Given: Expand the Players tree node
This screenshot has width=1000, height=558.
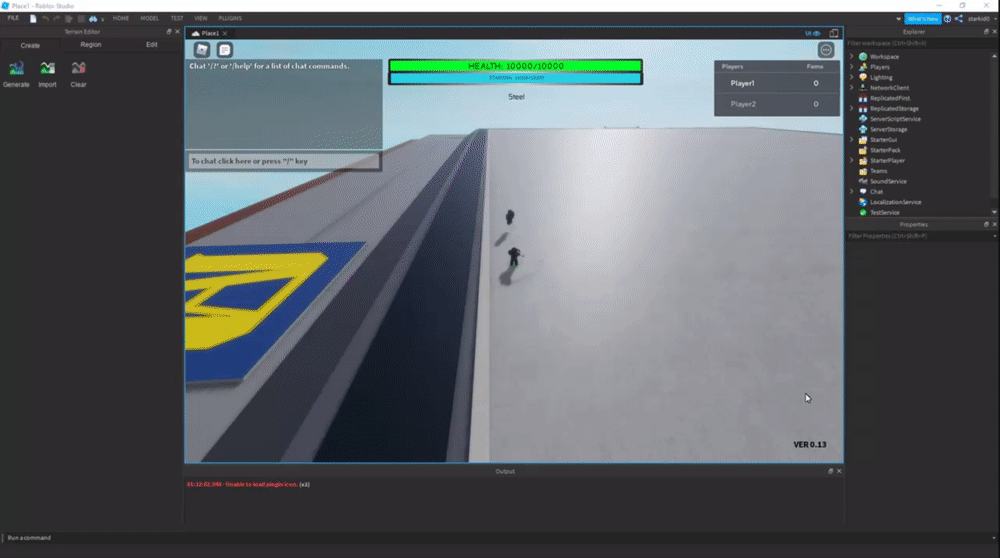Looking at the screenshot, I should [851, 67].
